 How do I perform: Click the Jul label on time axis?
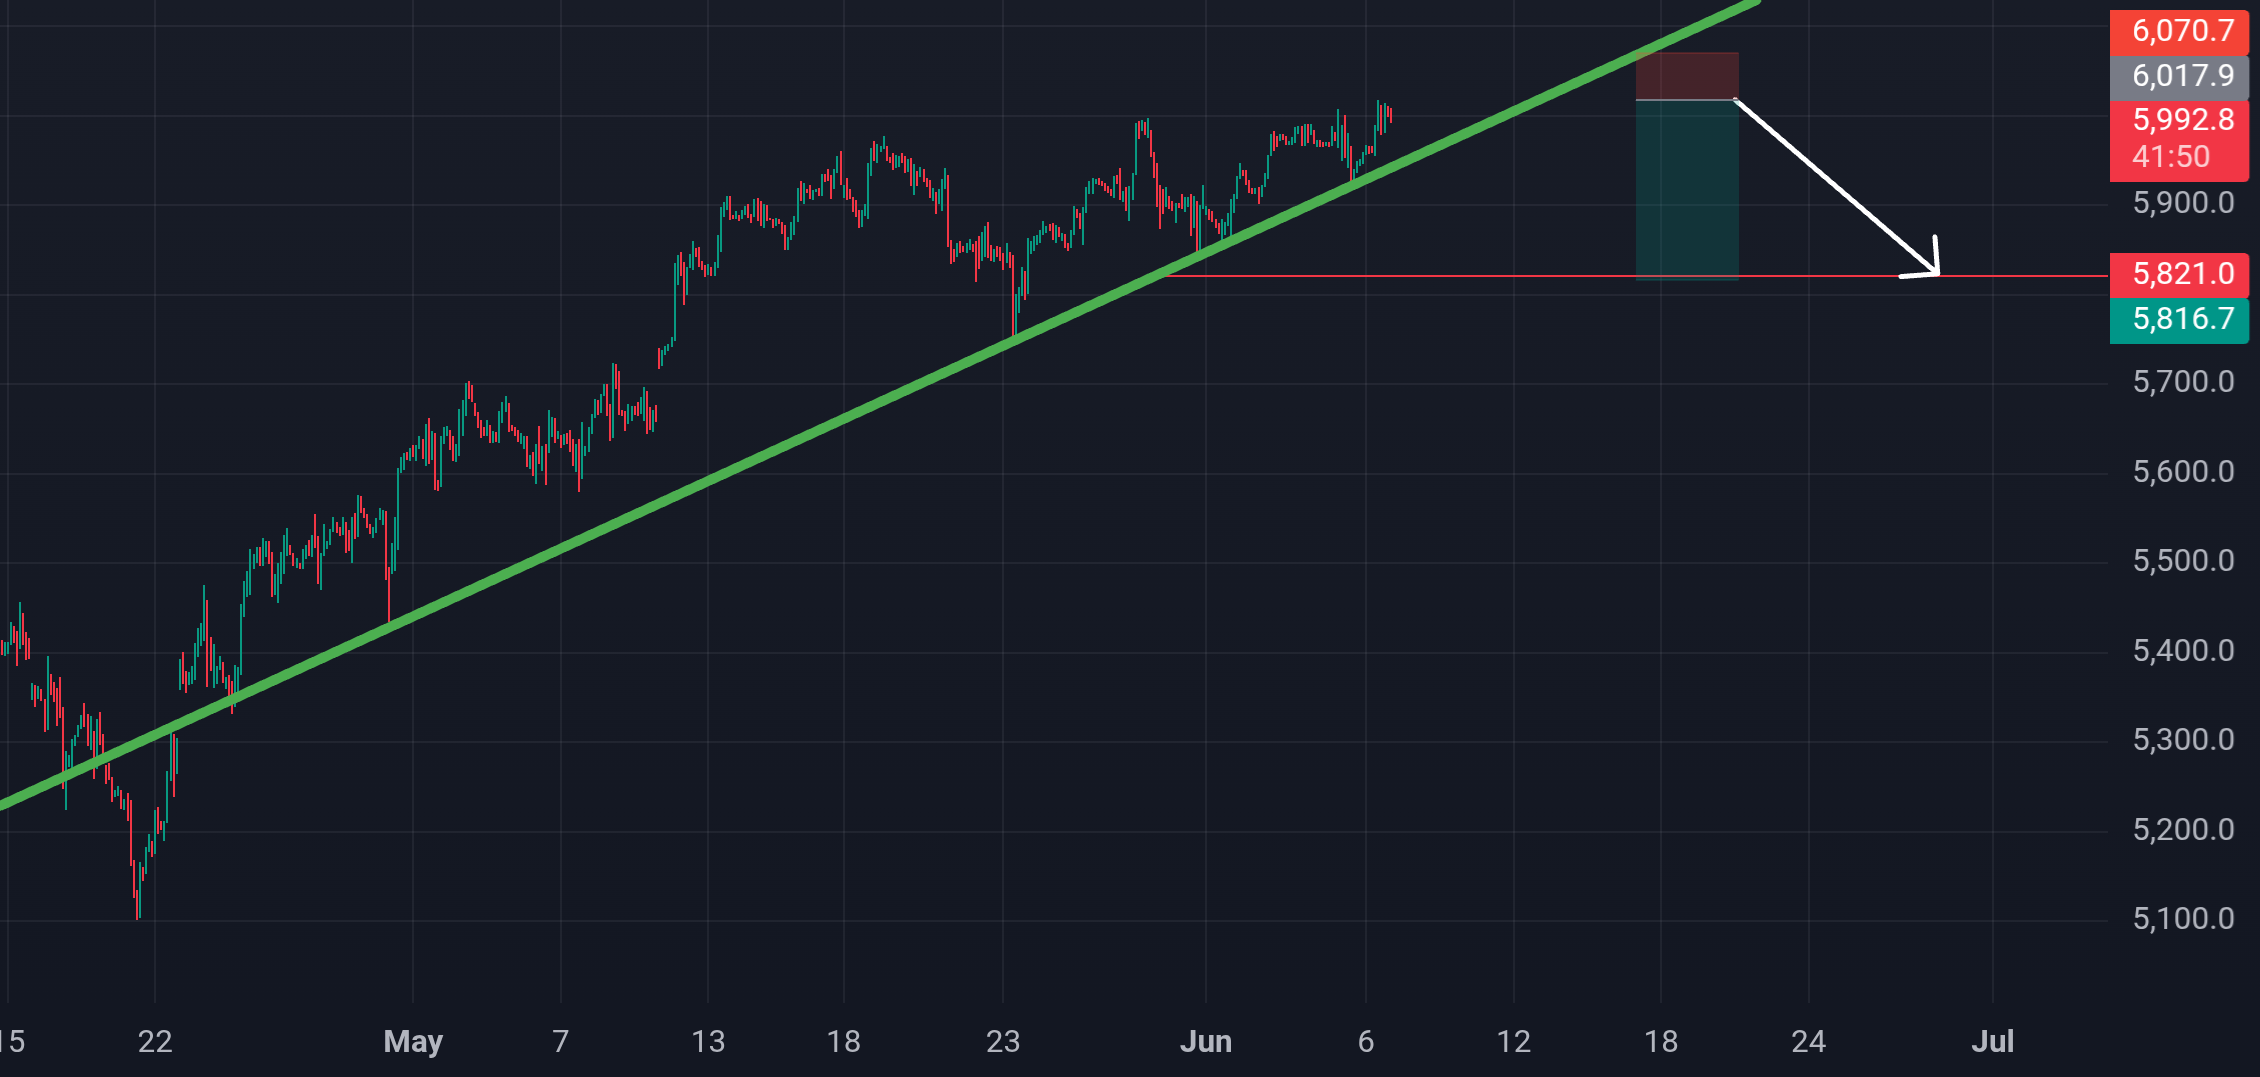[x=1992, y=1042]
